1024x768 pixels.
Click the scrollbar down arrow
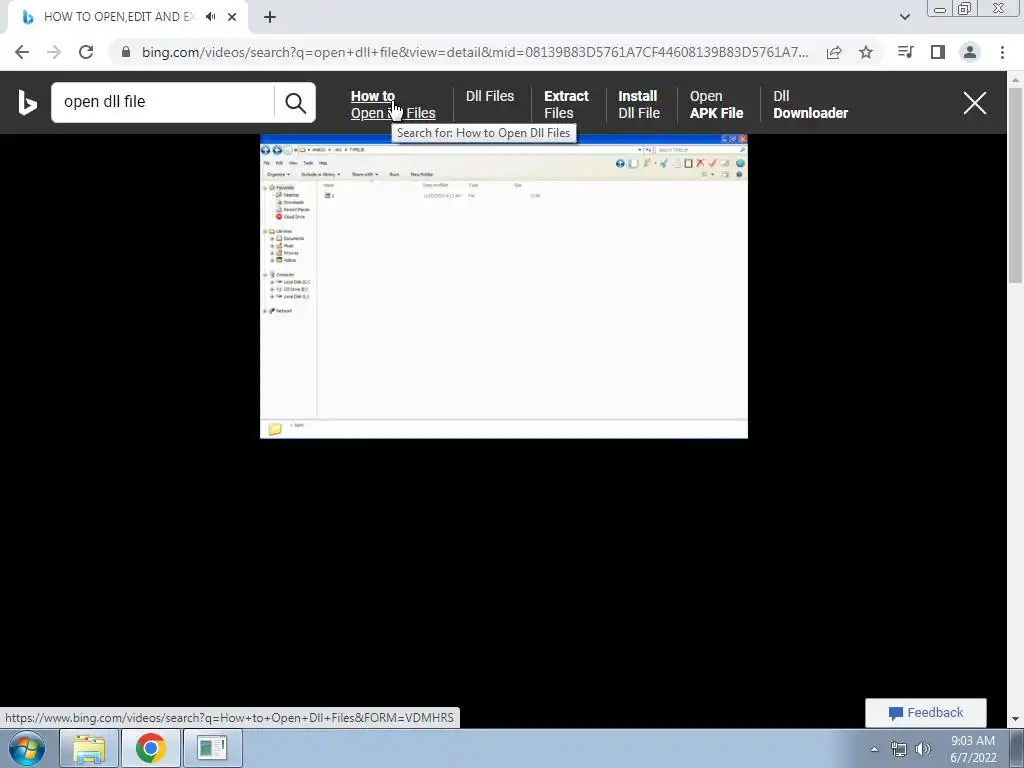click(x=1015, y=719)
